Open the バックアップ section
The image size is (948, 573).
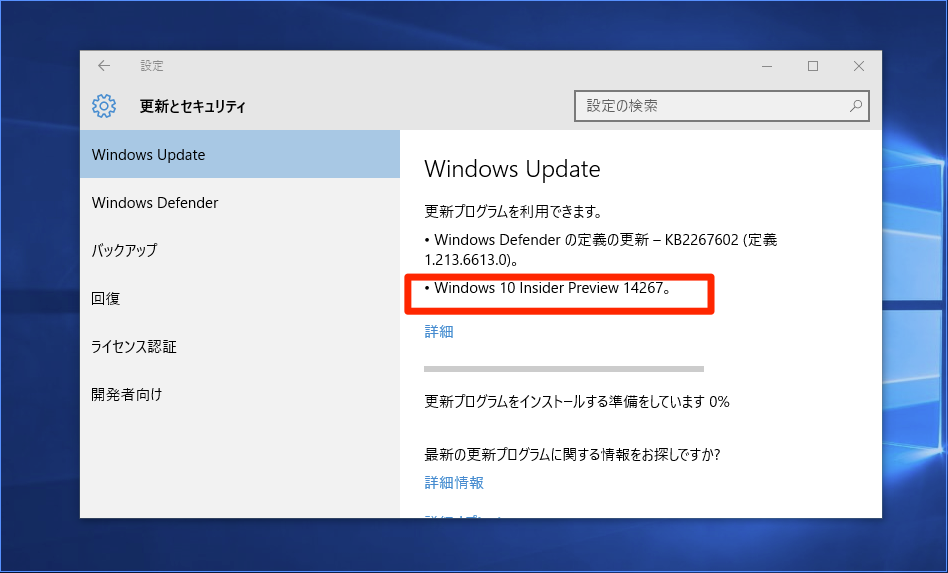239,250
